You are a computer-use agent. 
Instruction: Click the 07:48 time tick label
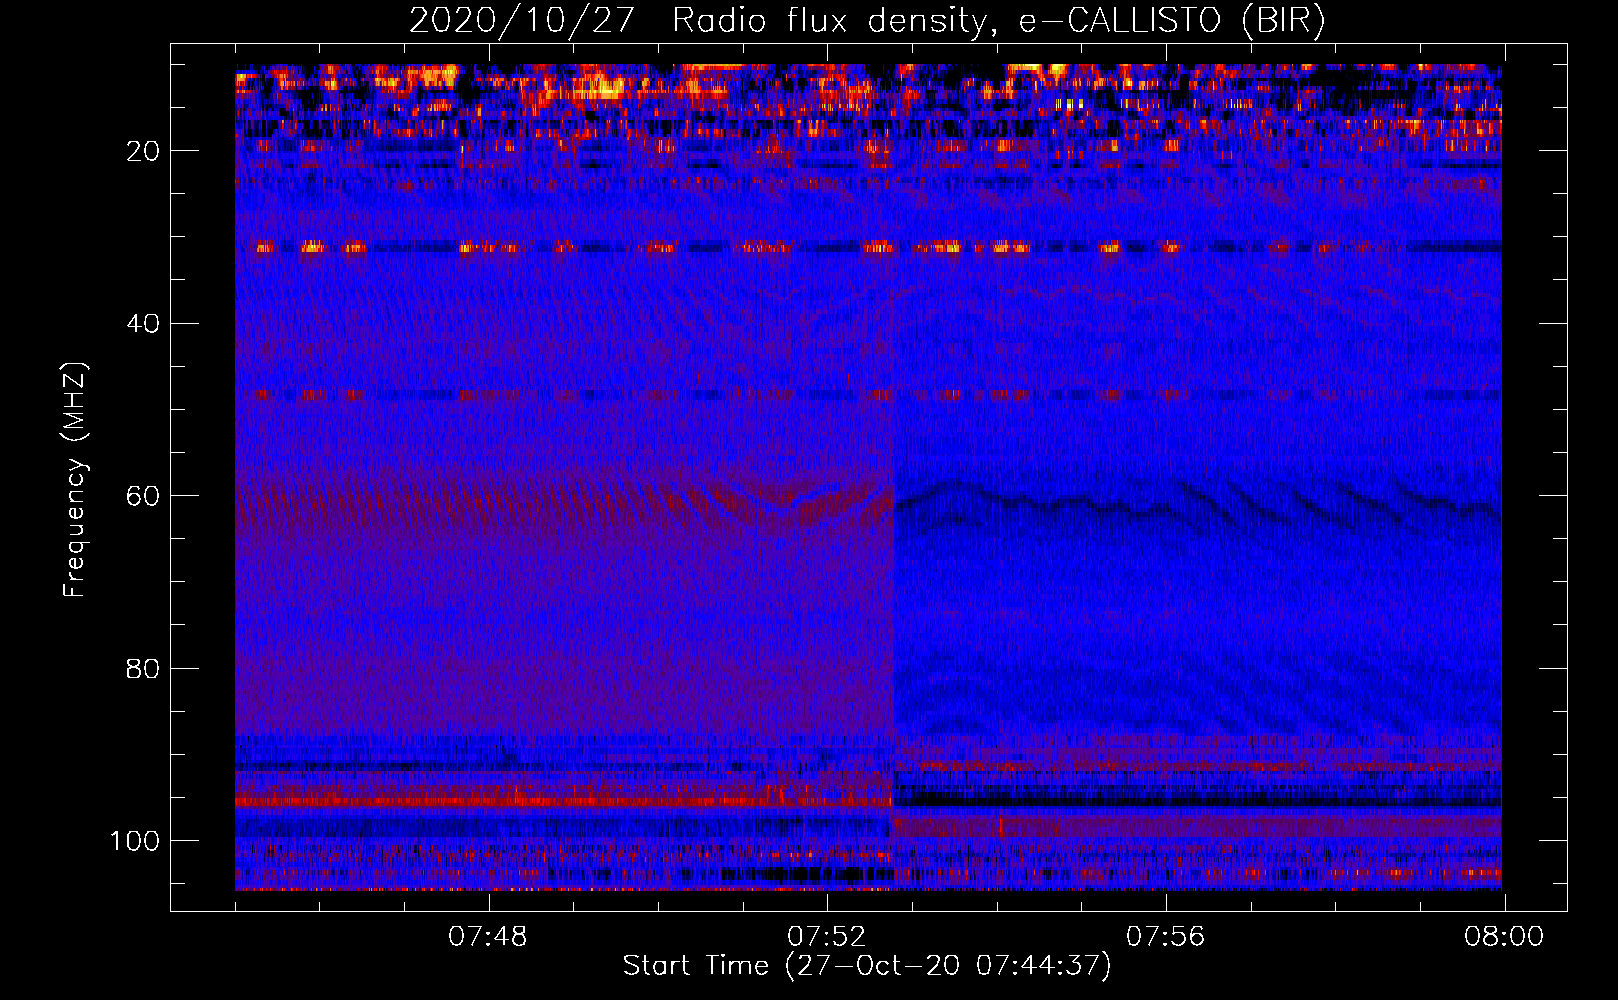click(487, 937)
